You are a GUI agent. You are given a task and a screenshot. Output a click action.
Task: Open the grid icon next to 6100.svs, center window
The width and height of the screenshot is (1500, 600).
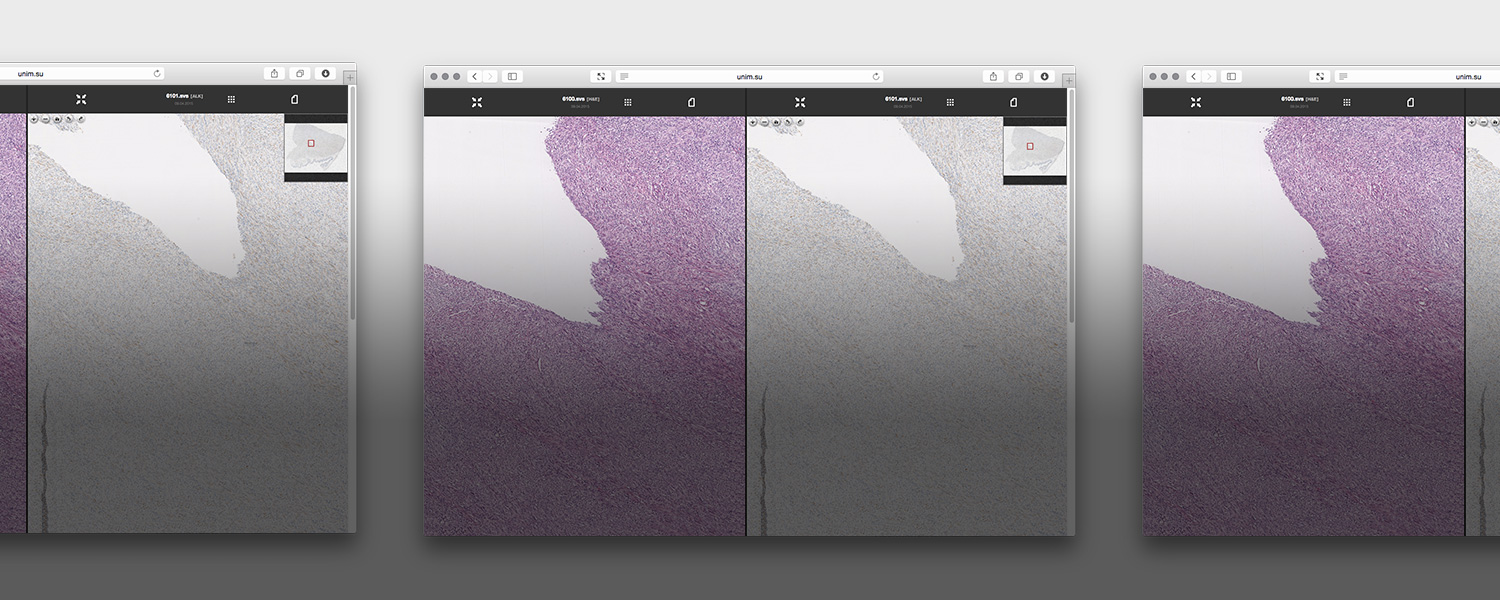pos(628,102)
